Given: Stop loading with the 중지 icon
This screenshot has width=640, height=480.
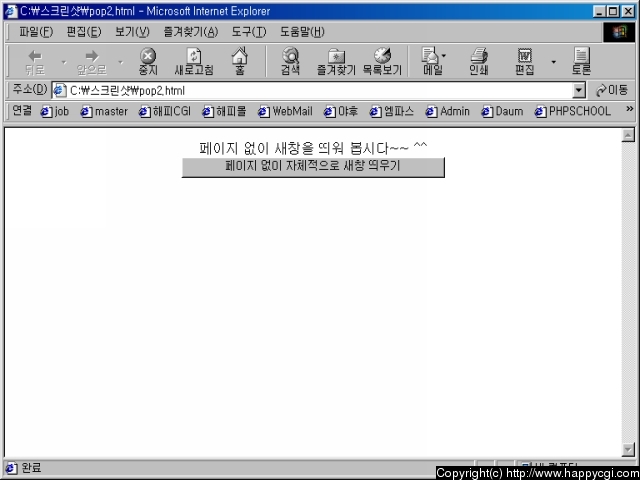Looking at the screenshot, I should click(x=148, y=62).
